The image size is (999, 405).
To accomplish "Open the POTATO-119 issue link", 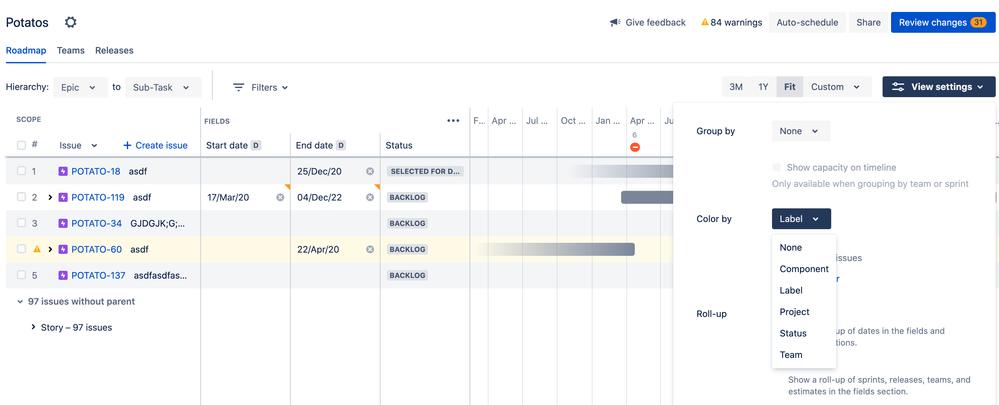I will coord(97,197).
